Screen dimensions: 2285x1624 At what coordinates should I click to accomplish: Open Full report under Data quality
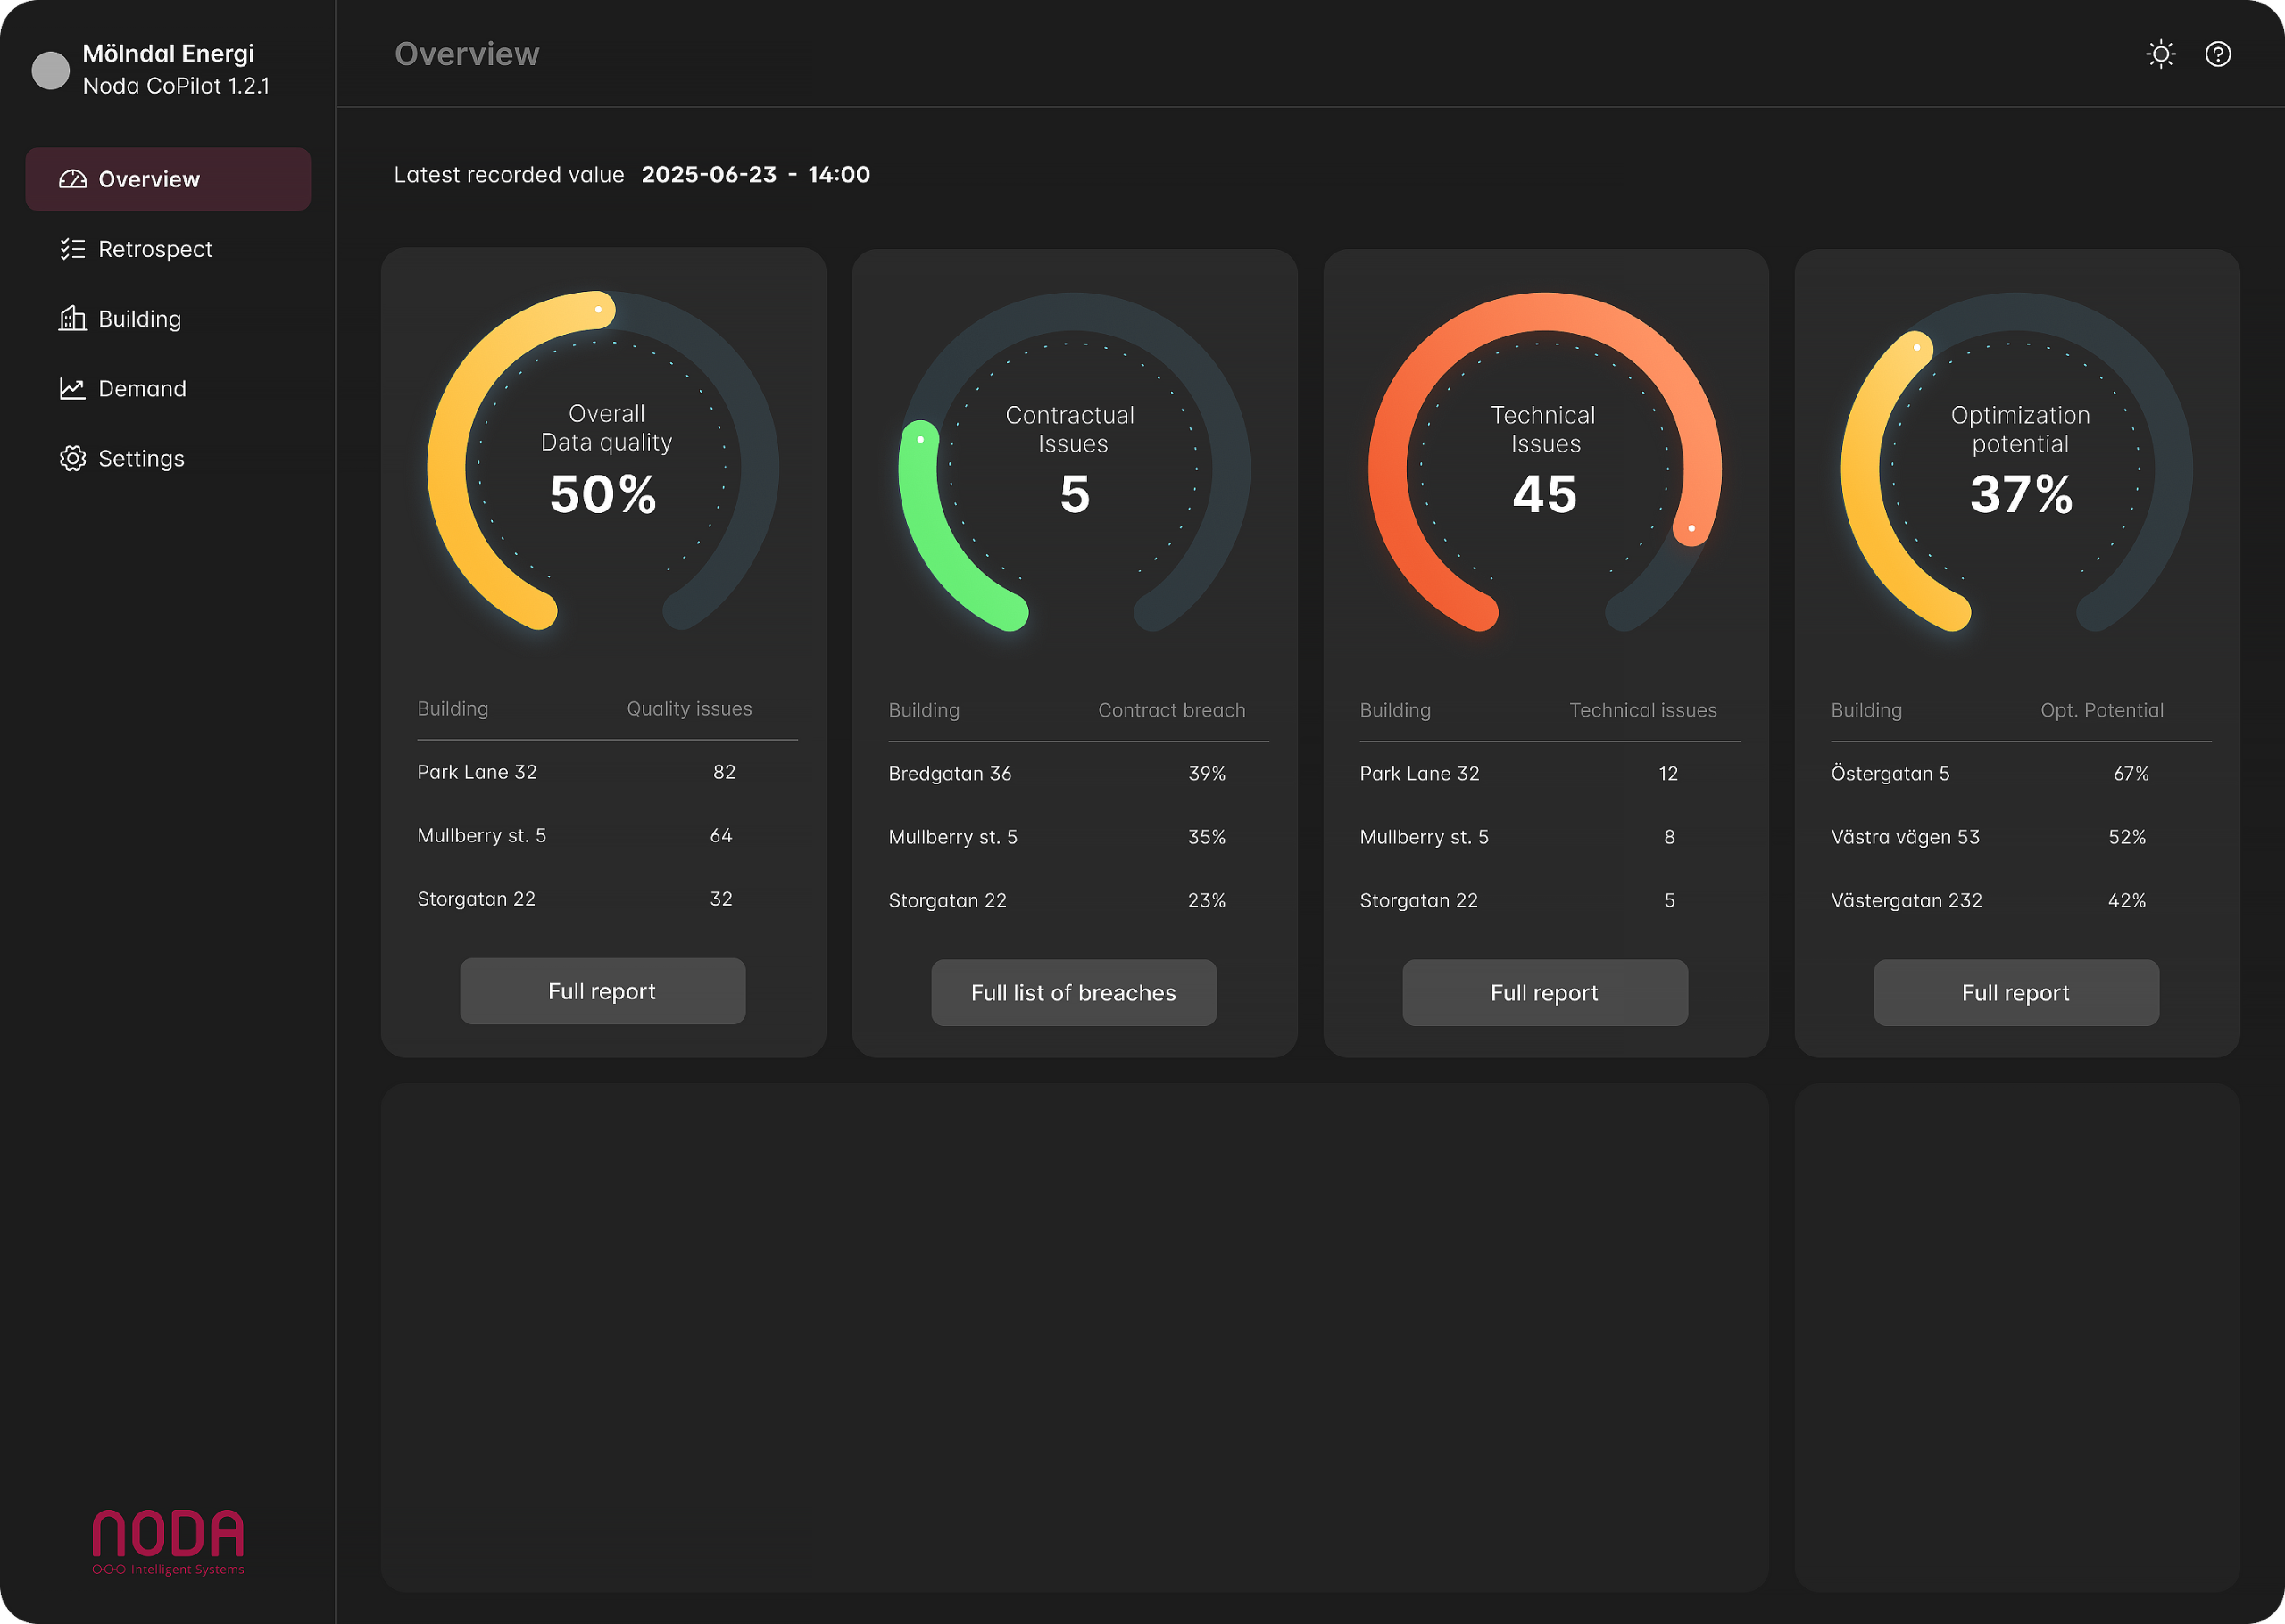click(x=602, y=991)
